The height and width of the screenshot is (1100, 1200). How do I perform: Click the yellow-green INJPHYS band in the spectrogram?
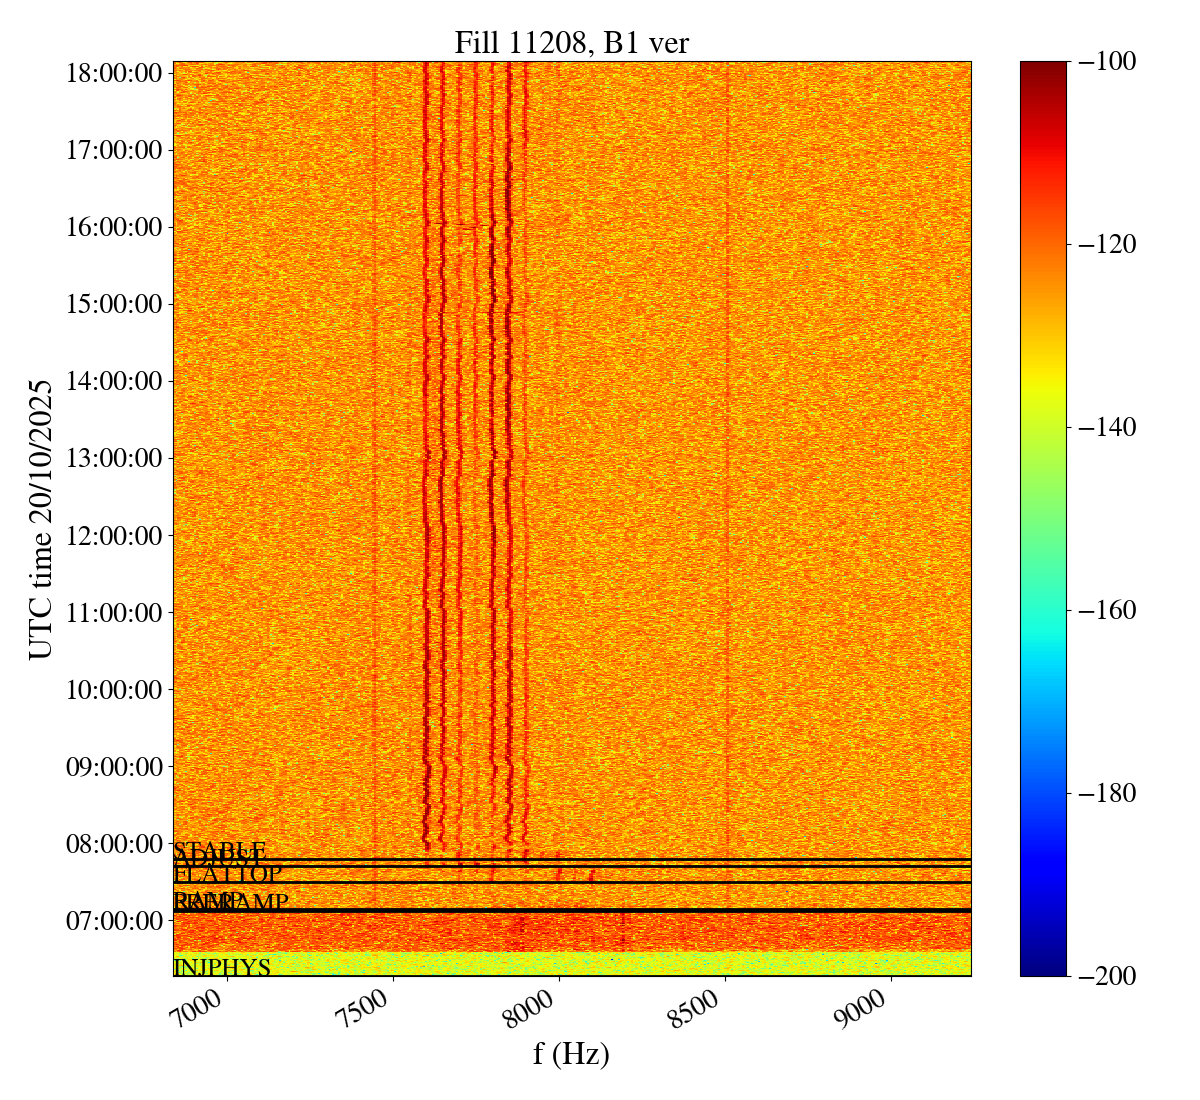click(x=600, y=963)
